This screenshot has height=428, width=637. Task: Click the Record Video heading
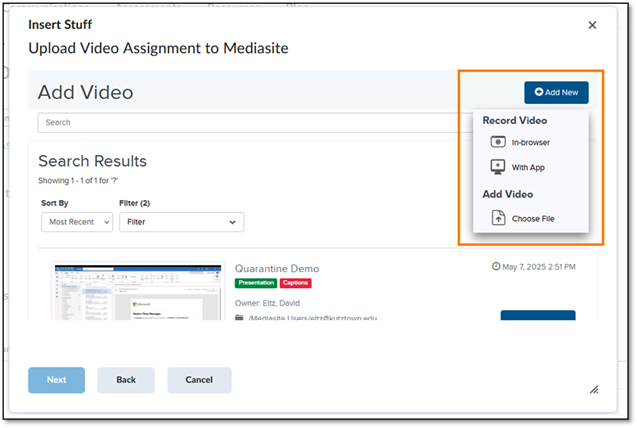pyautogui.click(x=514, y=121)
